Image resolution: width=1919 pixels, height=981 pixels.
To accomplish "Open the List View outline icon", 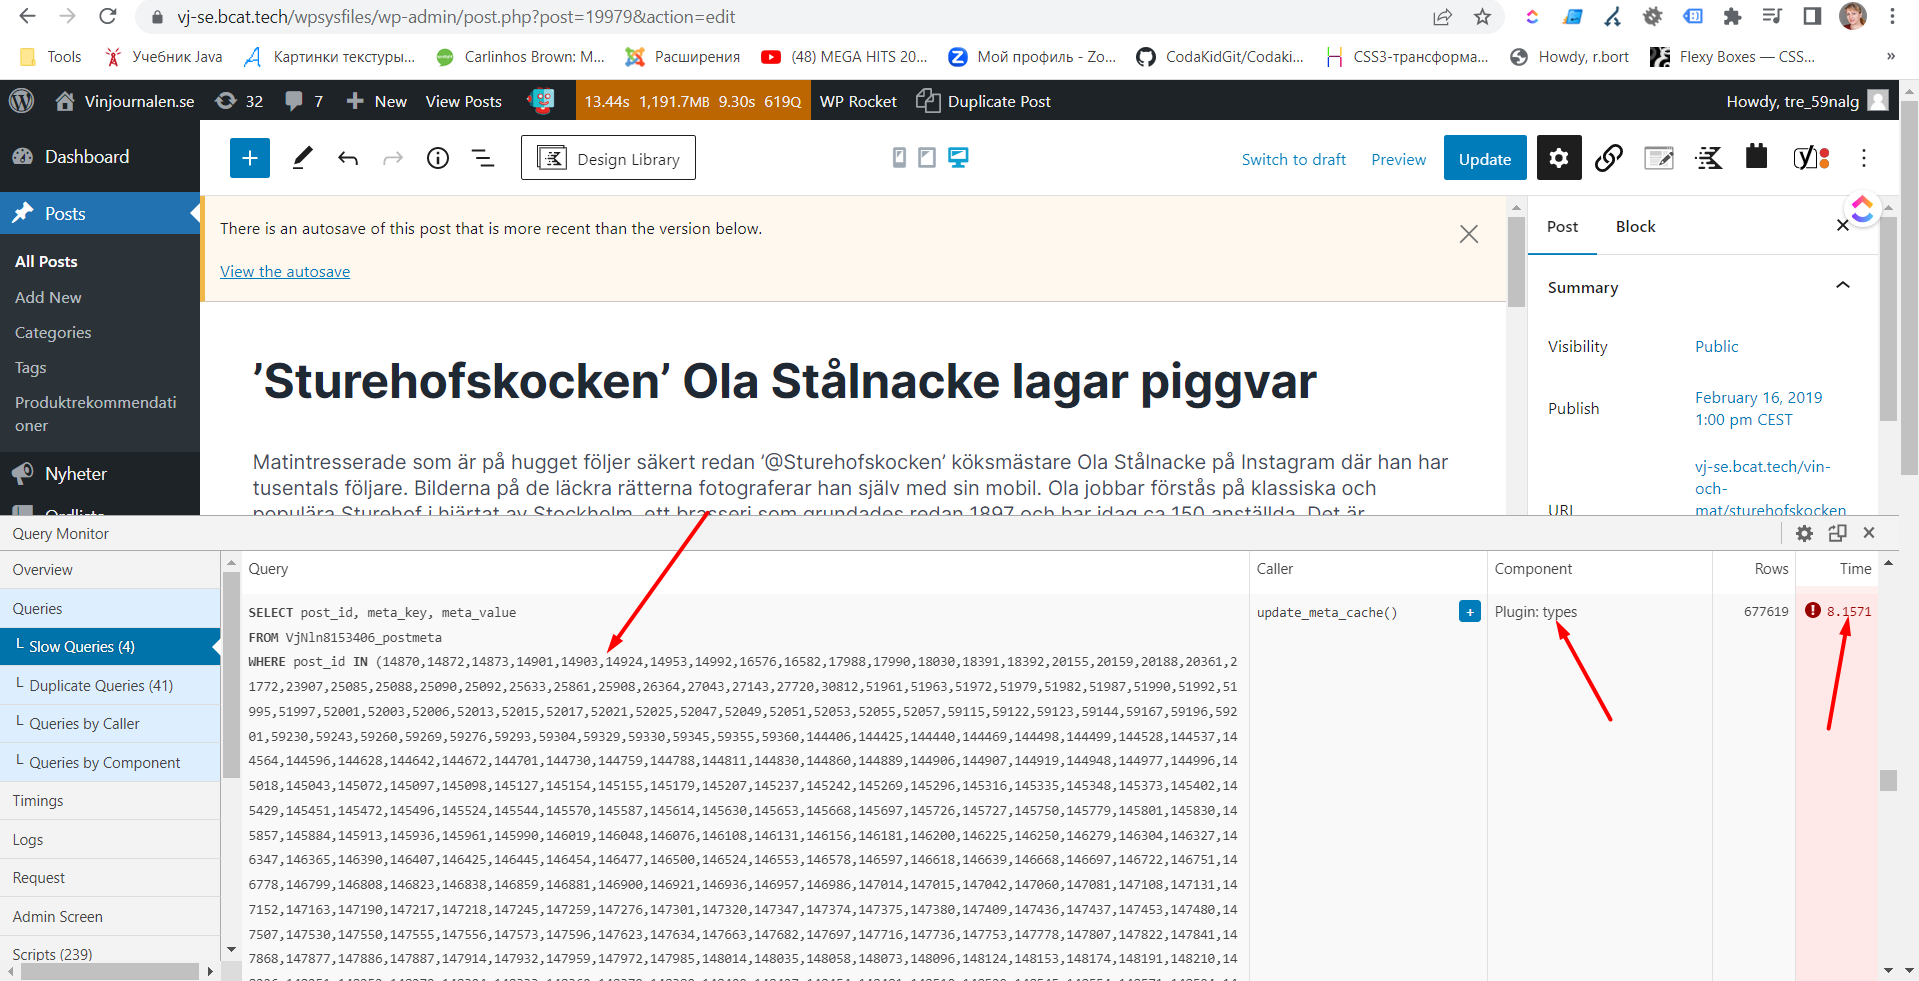I will (483, 158).
